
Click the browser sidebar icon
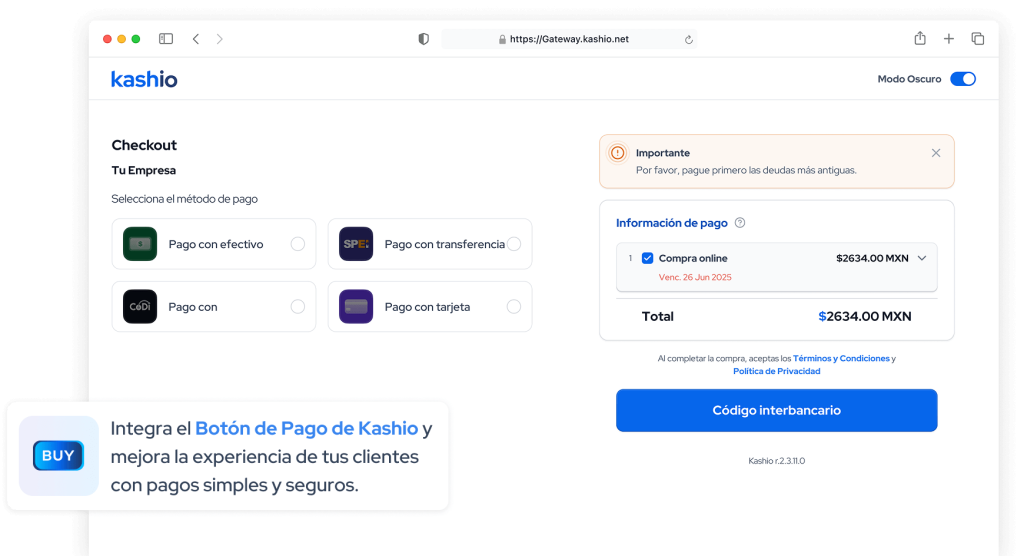click(x=166, y=39)
